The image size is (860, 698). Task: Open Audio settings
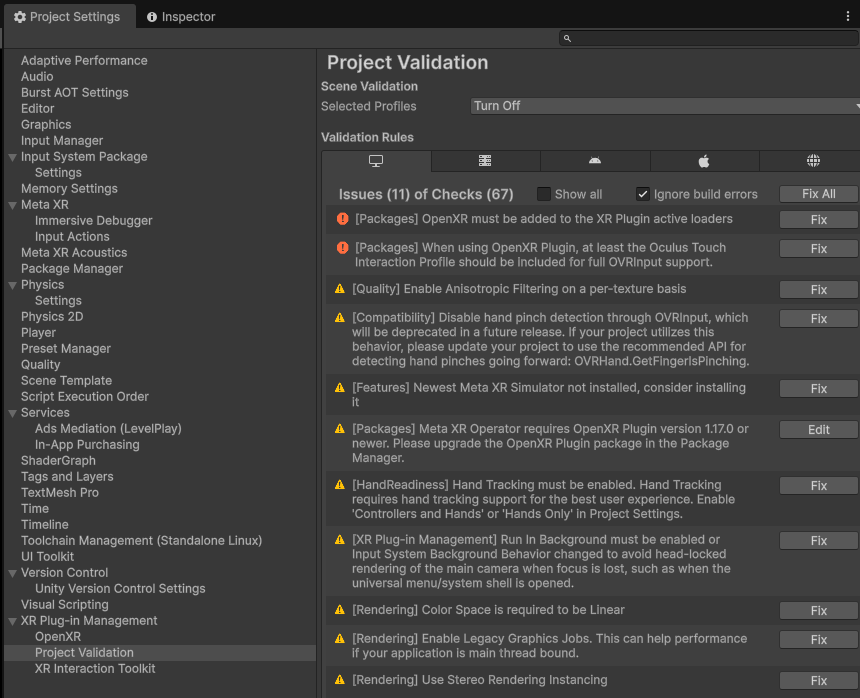tap(37, 76)
